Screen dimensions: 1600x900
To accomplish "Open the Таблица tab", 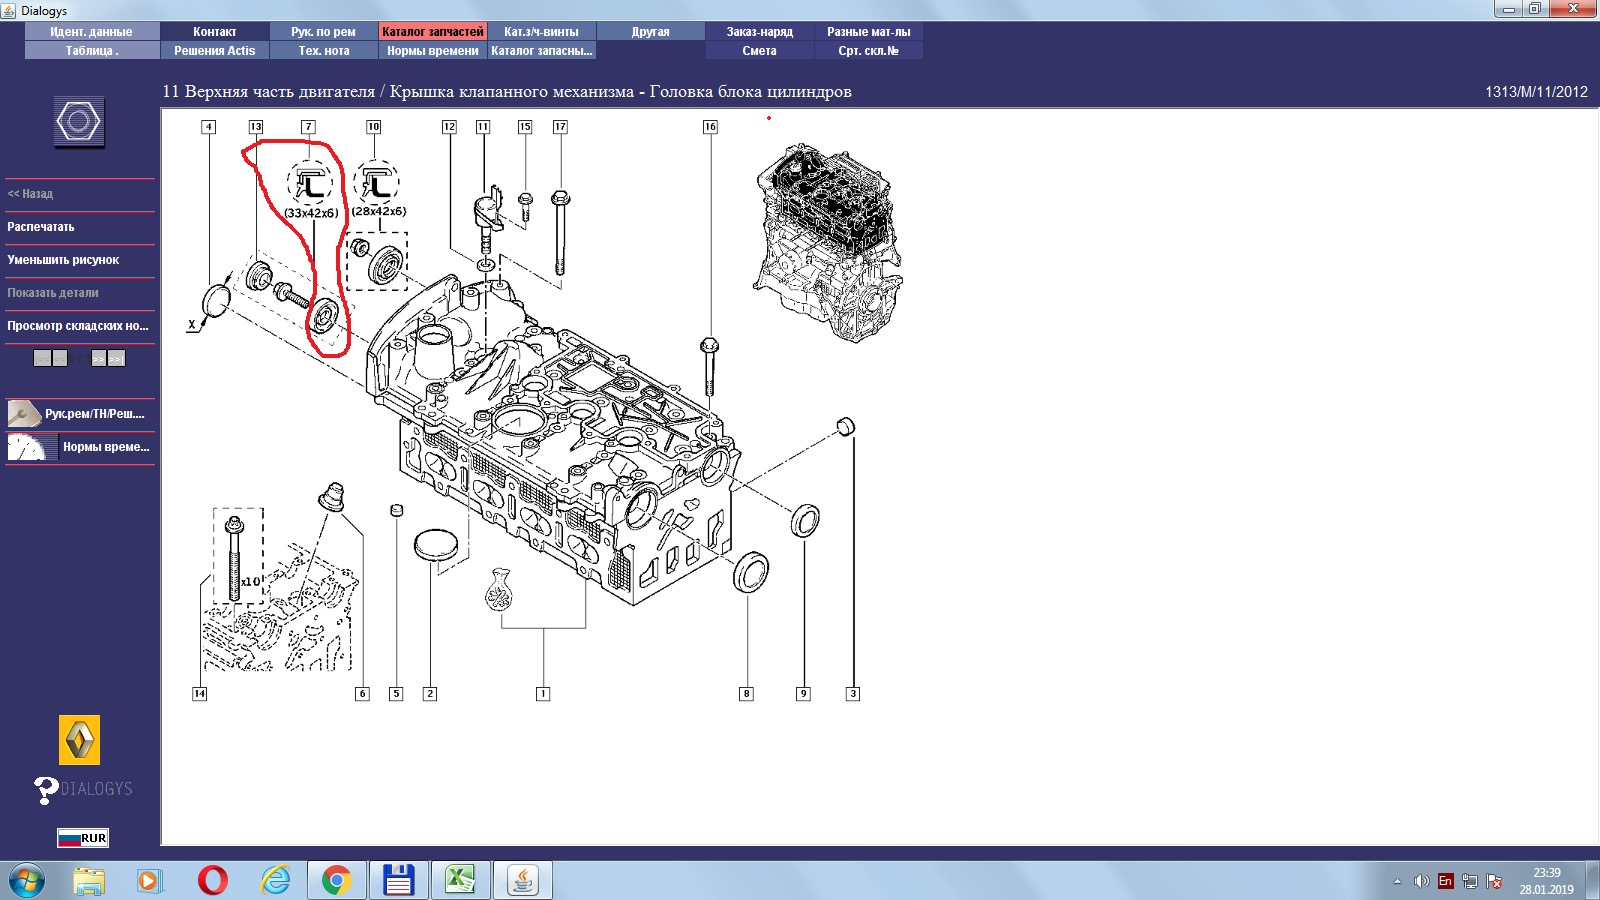I will 91,51.
